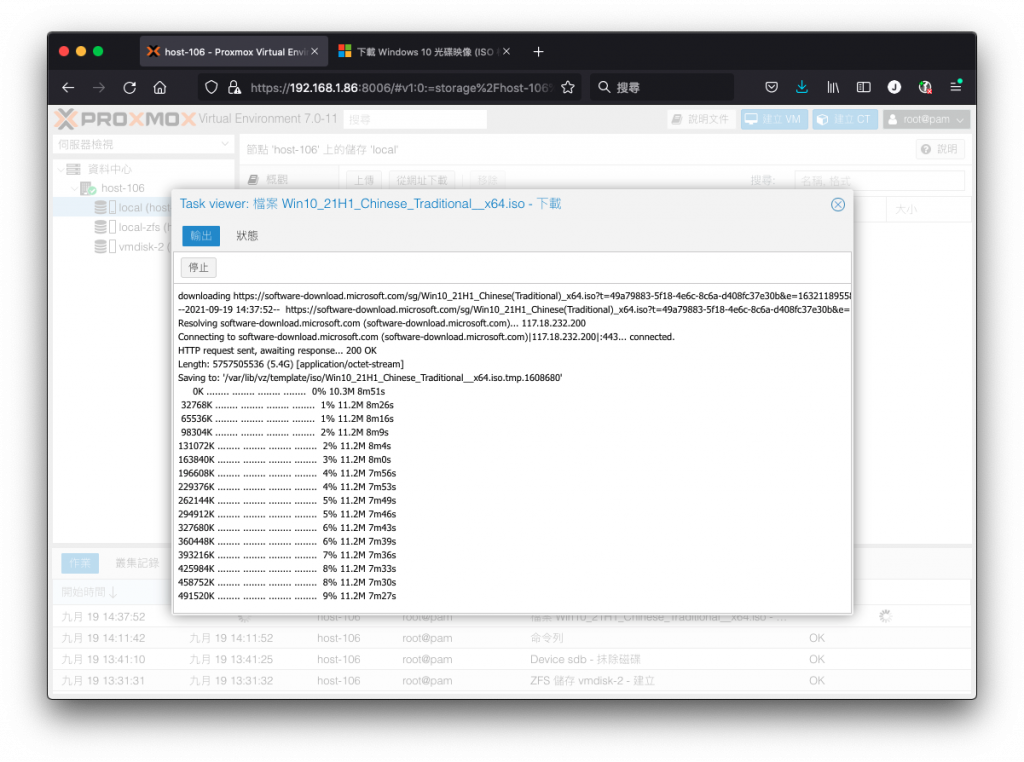
Task: Collapse the 資料中心 tree node
Action: tap(61, 169)
